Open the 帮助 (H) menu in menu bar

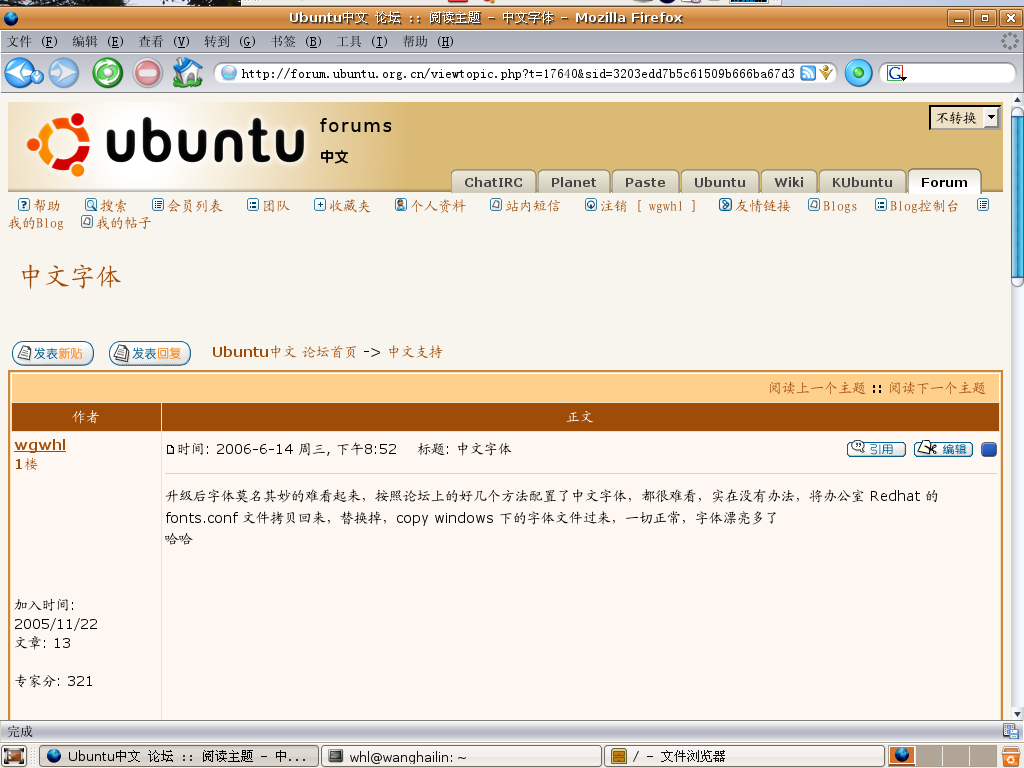click(428, 42)
